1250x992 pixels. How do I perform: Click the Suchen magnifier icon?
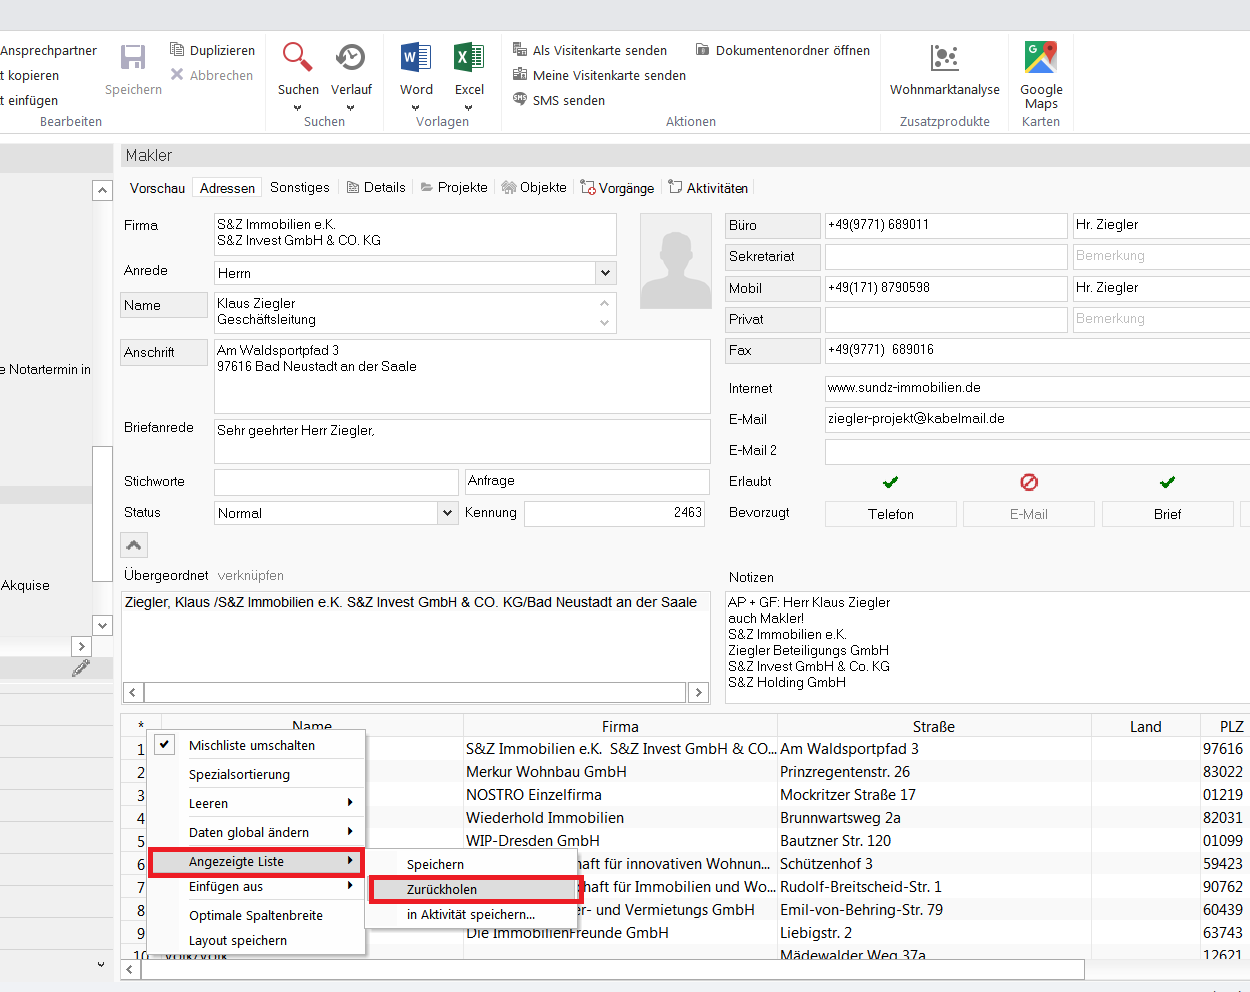(297, 58)
